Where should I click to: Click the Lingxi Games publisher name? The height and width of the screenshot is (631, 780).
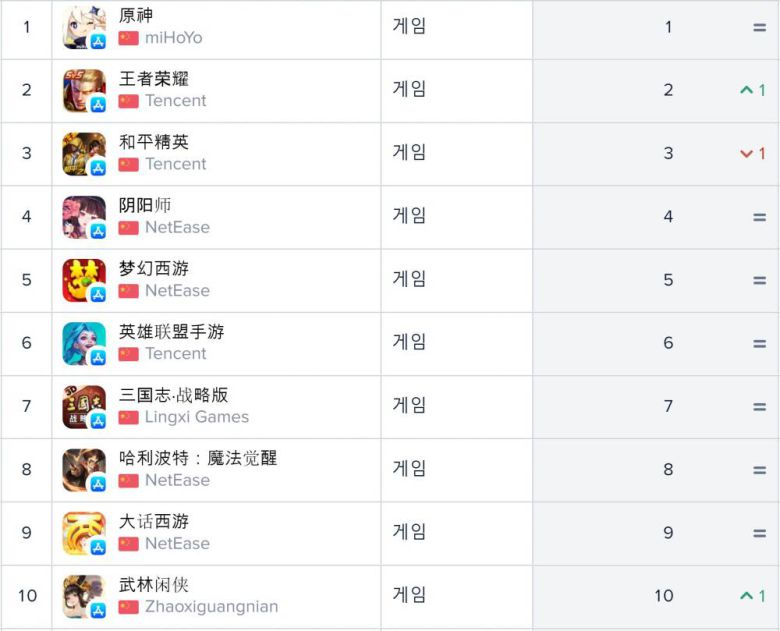196,417
